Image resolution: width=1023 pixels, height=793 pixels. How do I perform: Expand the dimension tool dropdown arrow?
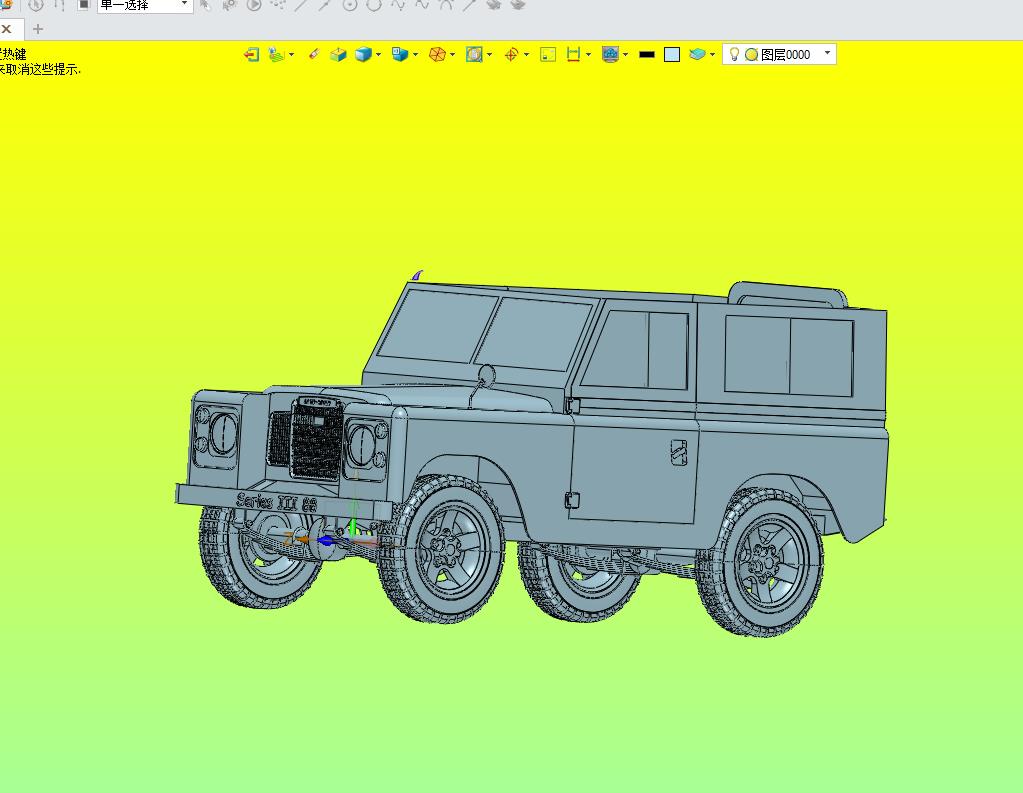click(588, 55)
